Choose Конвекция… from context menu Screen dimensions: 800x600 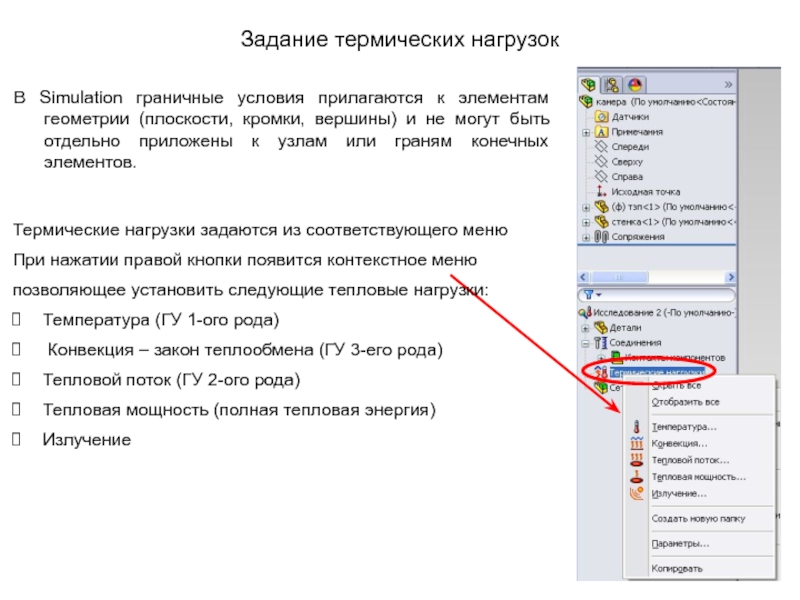pyautogui.click(x=679, y=443)
